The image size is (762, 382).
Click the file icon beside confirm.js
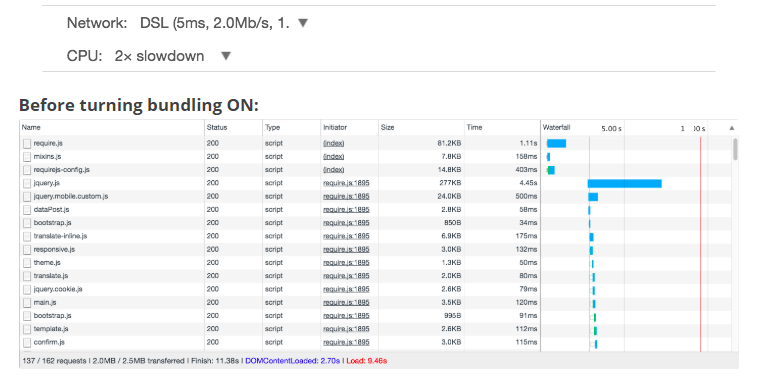click(27, 342)
